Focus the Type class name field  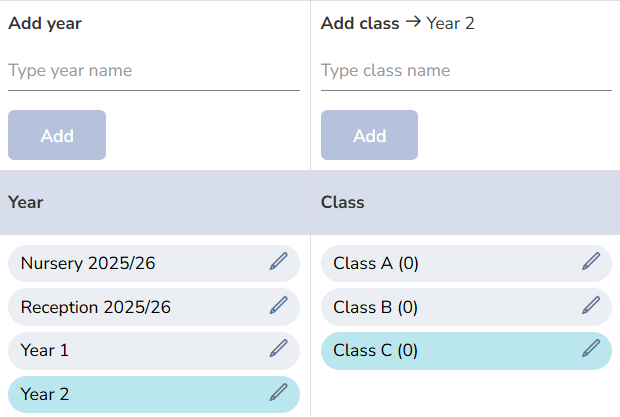point(466,71)
